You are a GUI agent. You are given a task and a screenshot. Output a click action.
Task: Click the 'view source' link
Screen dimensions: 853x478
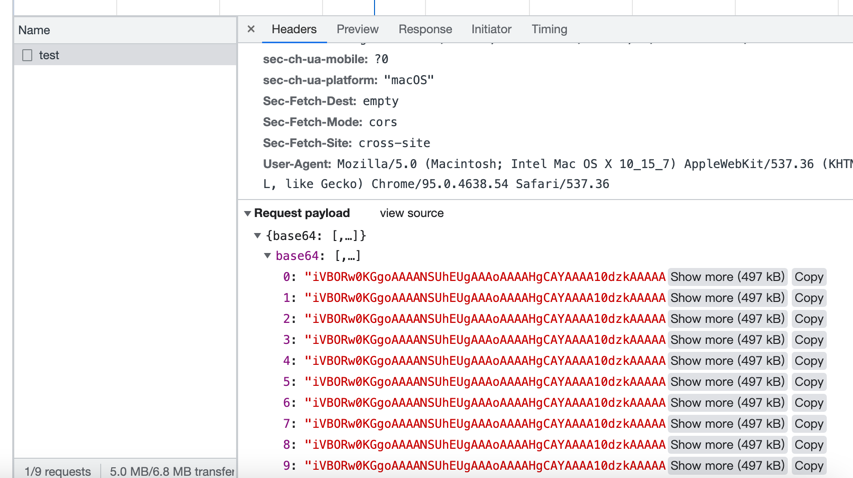411,213
